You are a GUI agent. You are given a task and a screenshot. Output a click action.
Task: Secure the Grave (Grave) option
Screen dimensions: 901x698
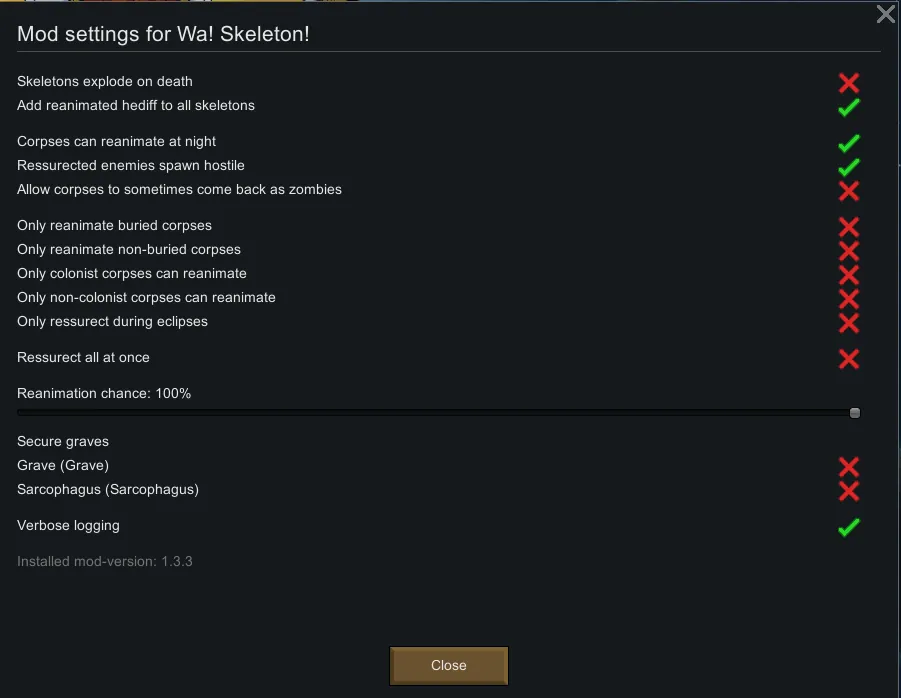[849, 466]
